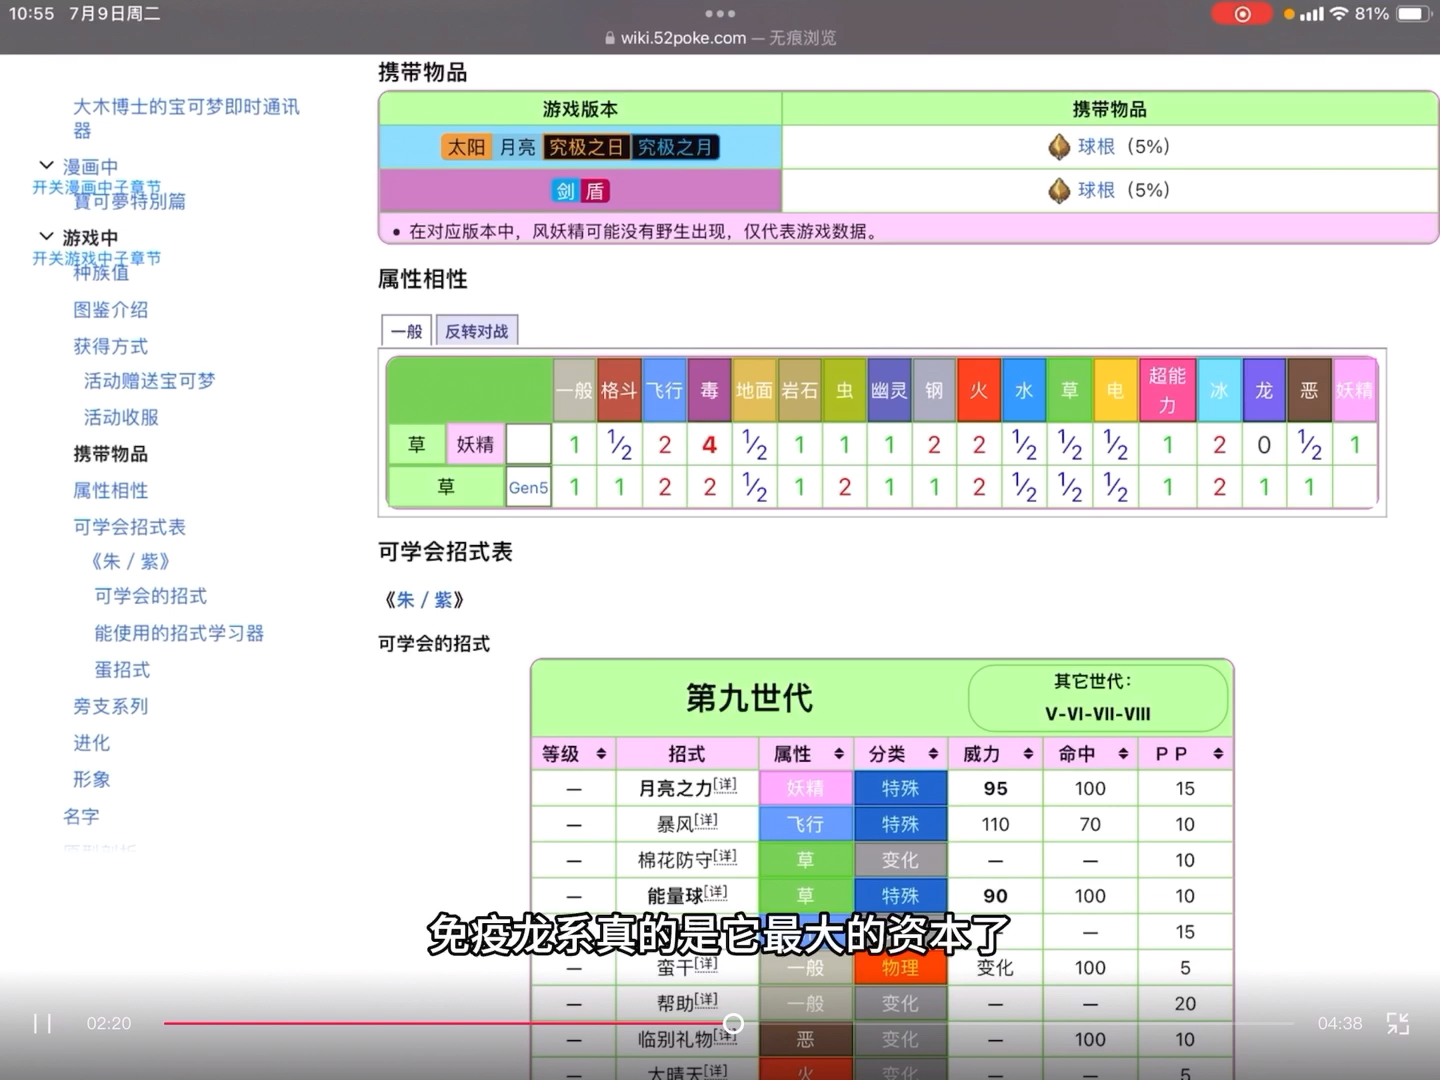Open other generations V-VI-VII-VIII link
Image resolution: width=1440 pixels, height=1080 pixels.
[1097, 714]
